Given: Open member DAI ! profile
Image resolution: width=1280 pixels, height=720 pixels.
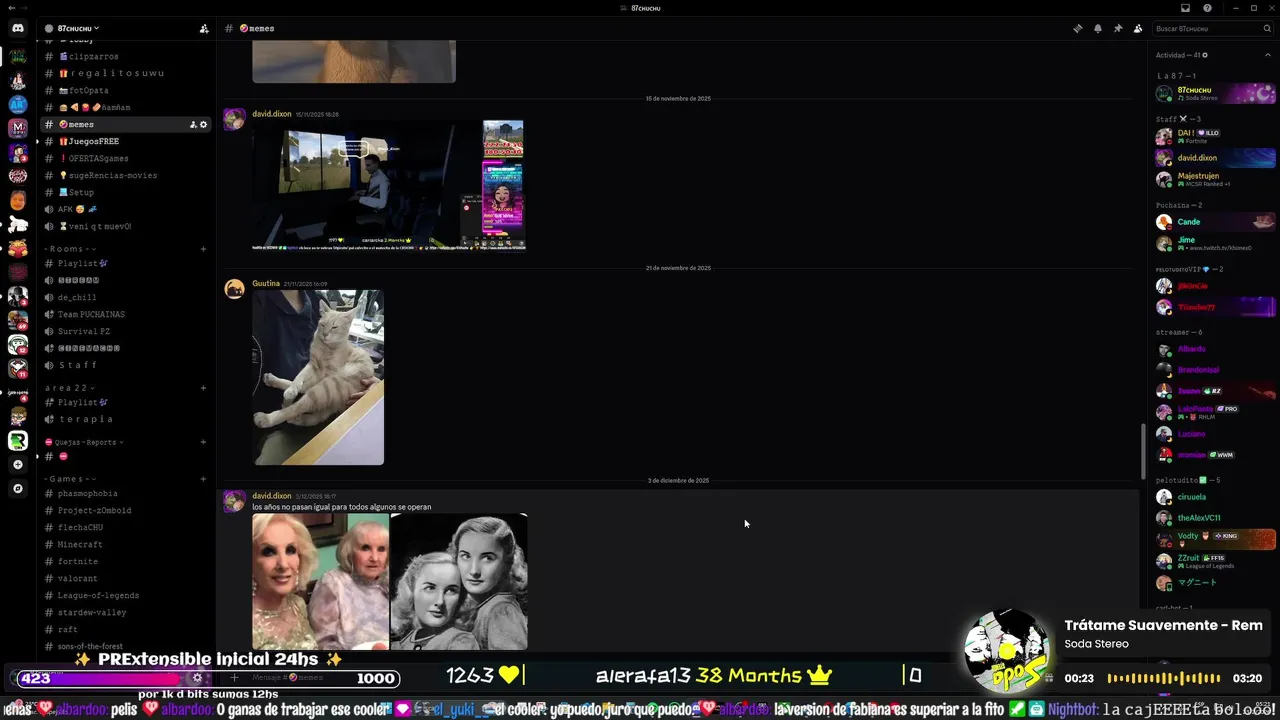Looking at the screenshot, I should (1214, 136).
